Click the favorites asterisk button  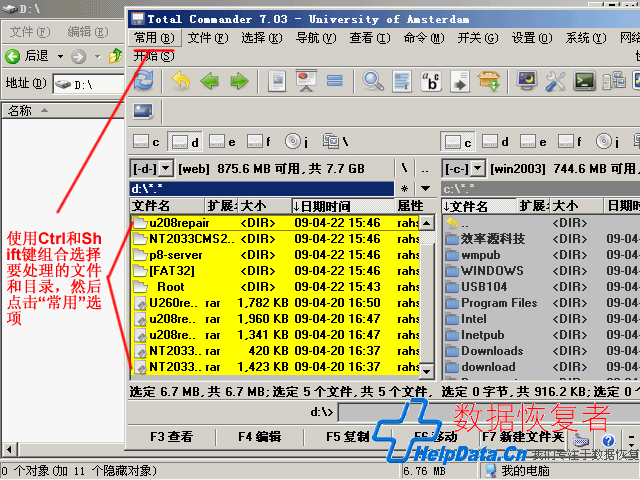(404, 189)
